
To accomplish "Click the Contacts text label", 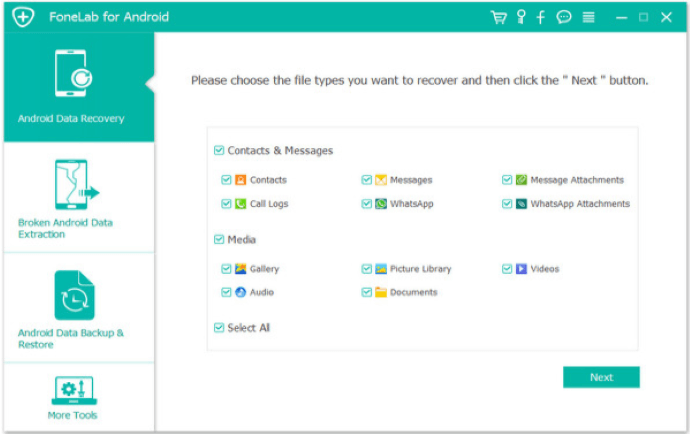I will 268,180.
